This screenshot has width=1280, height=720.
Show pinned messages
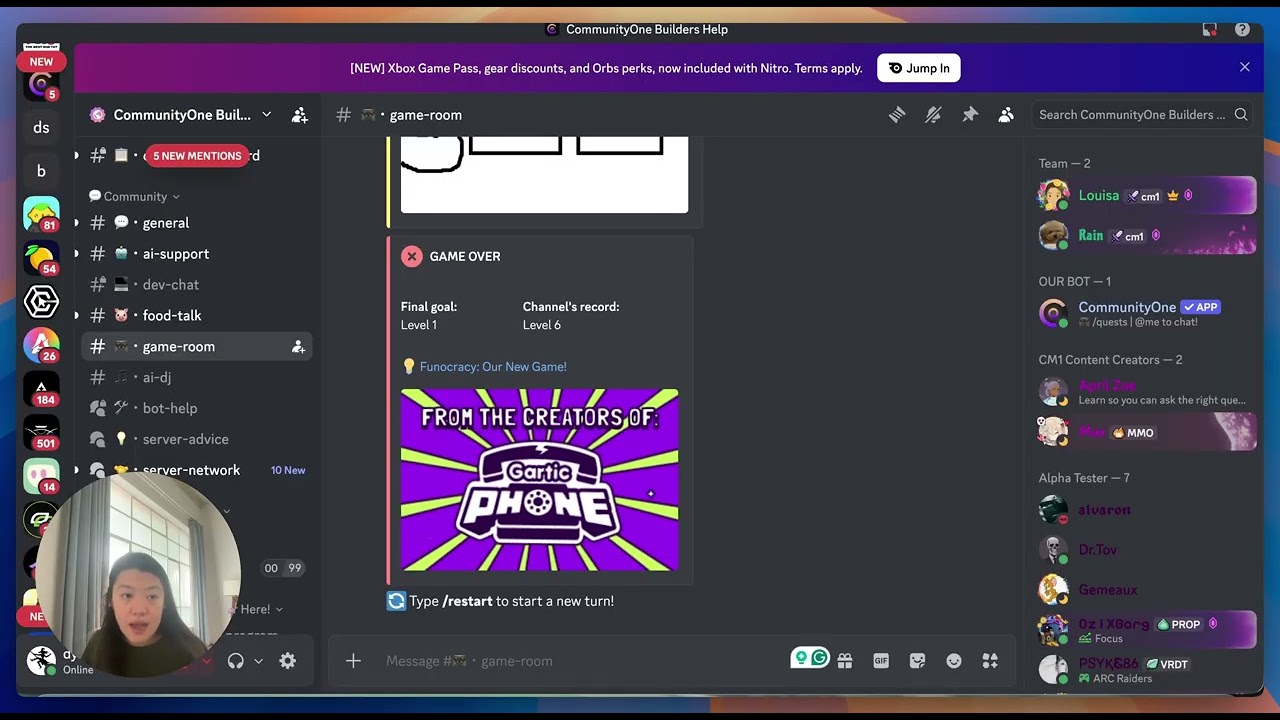[x=970, y=115]
